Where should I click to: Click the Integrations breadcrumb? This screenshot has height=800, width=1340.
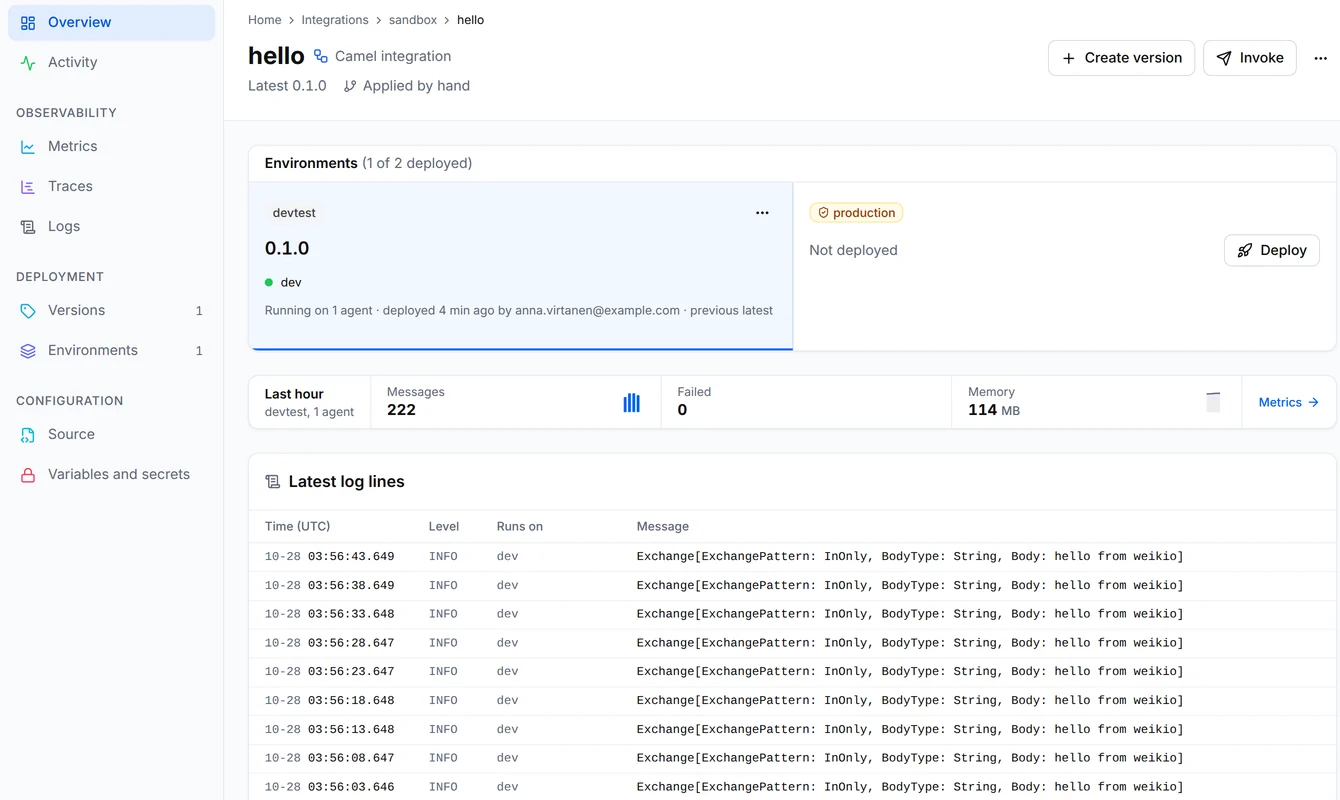(335, 20)
